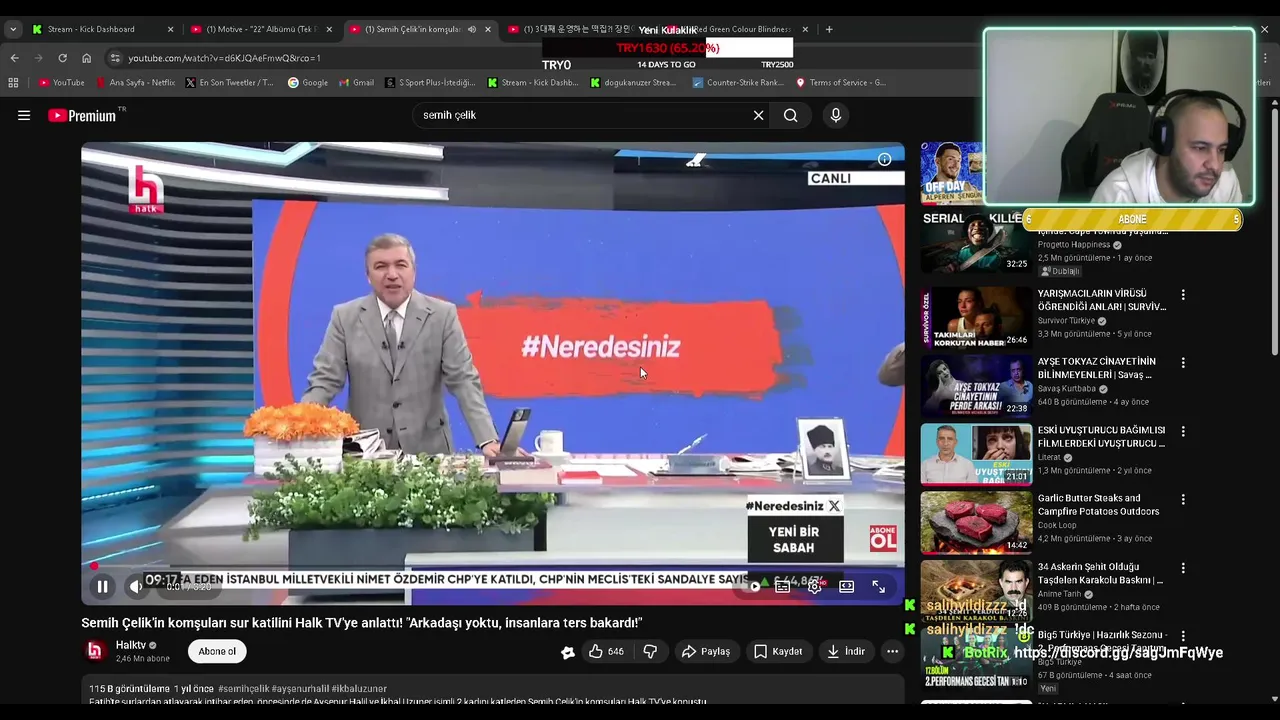1280x720 pixels.
Task: Click the address bar URL
Action: [224, 58]
